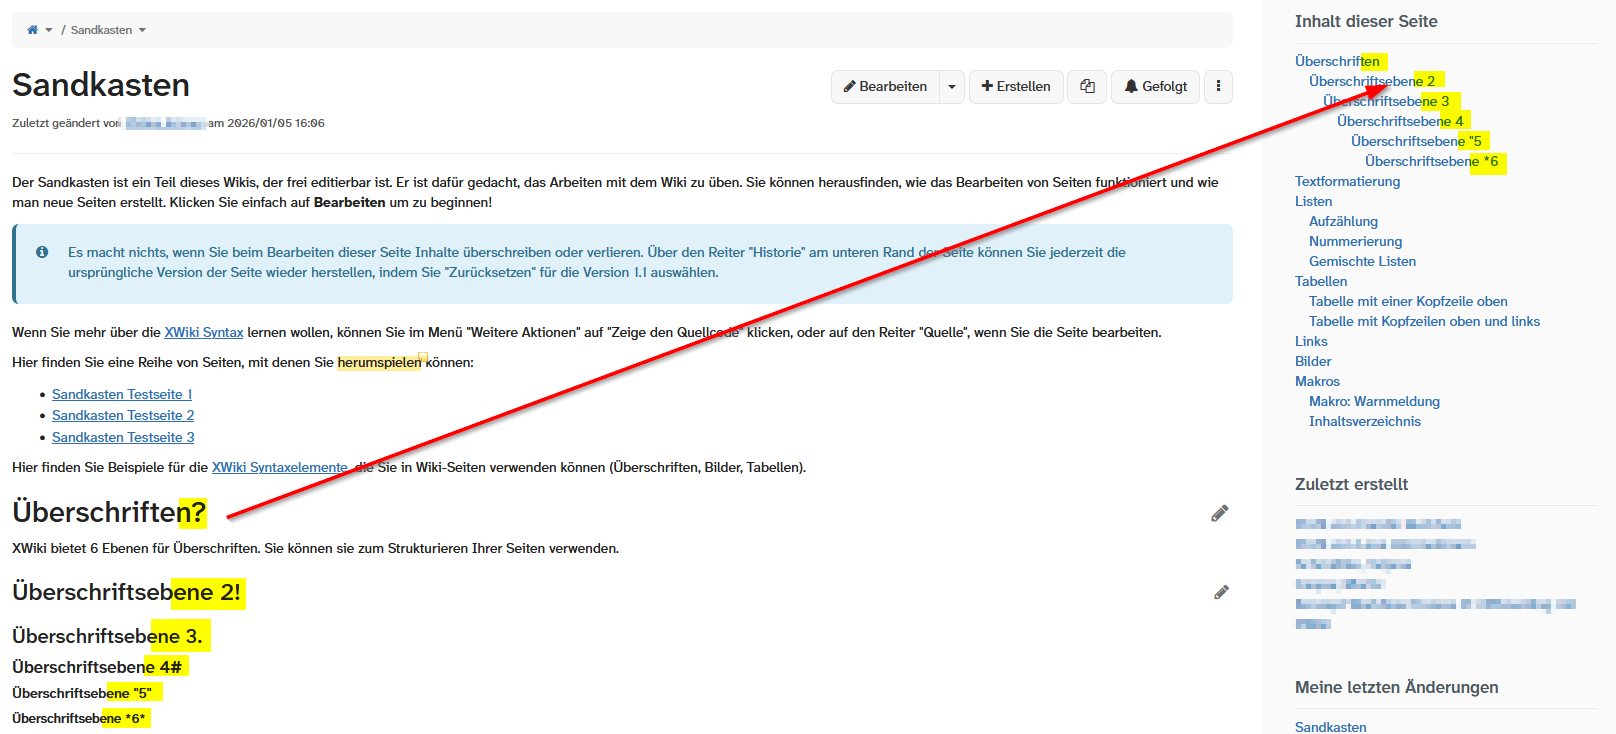The image size is (1616, 734).
Task: Click pencil edit icon beside Überschriftsebene 2
Action: click(x=1220, y=593)
